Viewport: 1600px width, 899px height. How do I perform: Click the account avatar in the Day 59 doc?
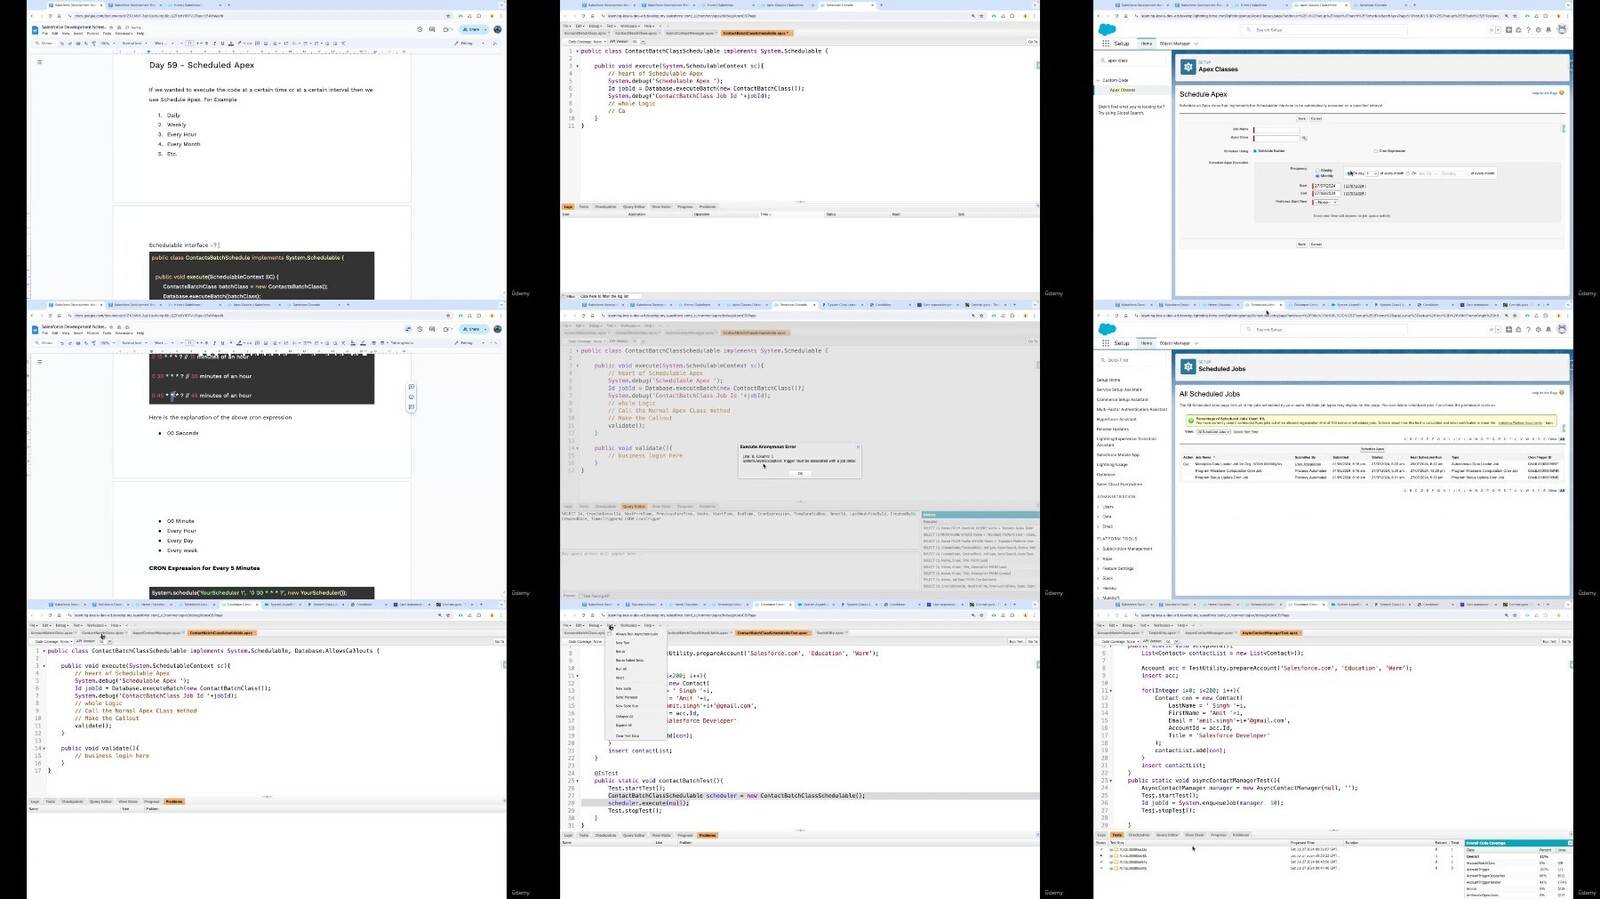(x=497, y=29)
